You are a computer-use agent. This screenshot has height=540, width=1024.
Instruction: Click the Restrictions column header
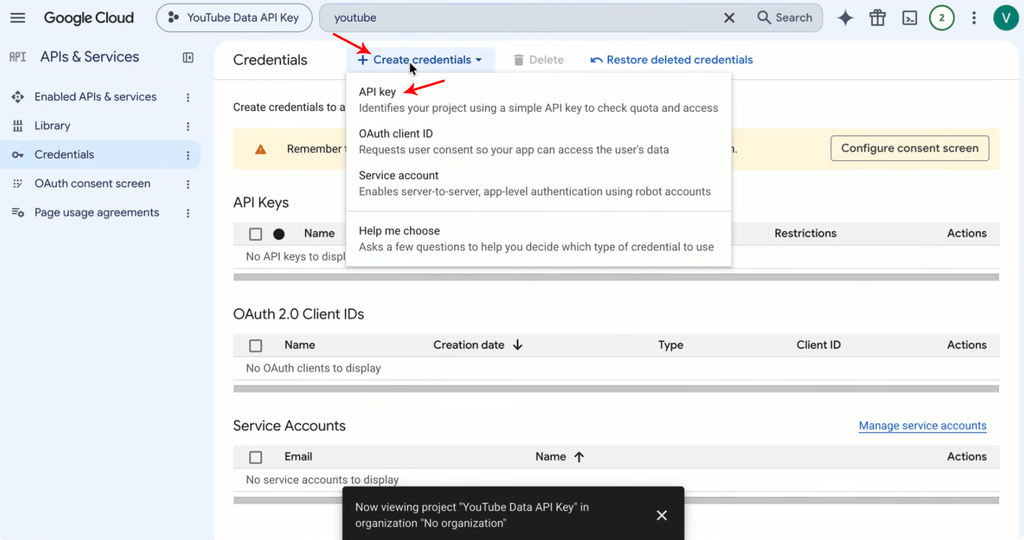(805, 233)
